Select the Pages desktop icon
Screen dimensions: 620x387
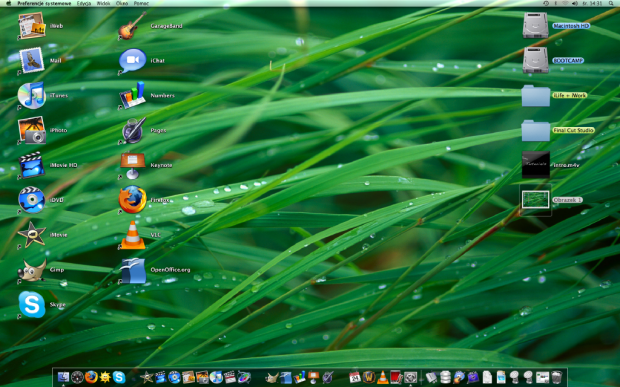(x=132, y=130)
